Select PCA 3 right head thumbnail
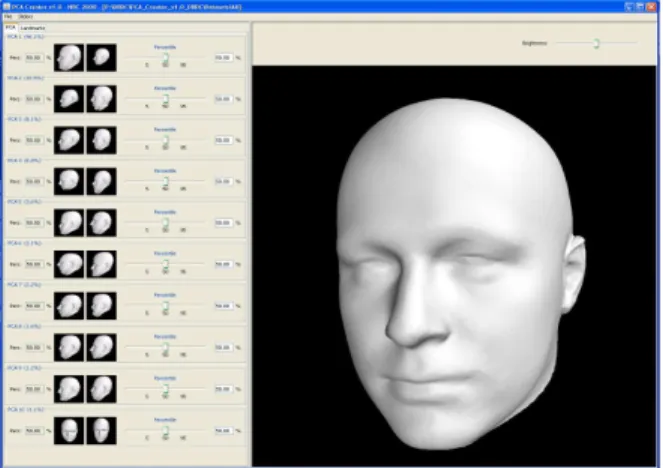 click(101, 140)
